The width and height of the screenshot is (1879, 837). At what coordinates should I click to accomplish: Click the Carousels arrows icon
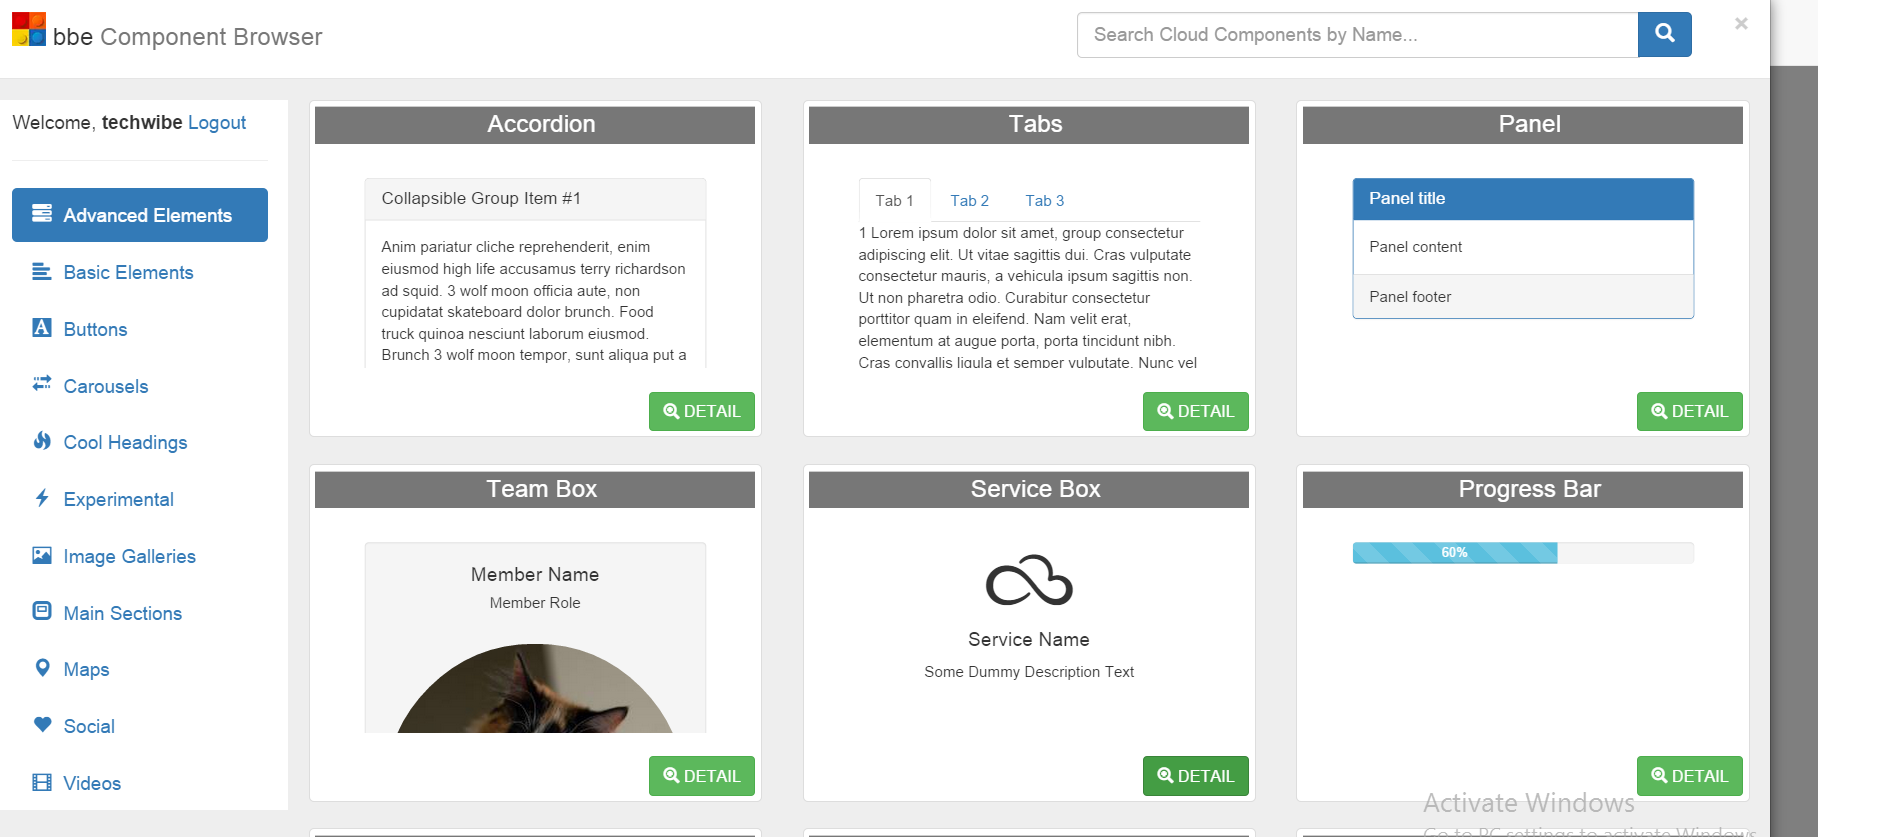tap(42, 384)
